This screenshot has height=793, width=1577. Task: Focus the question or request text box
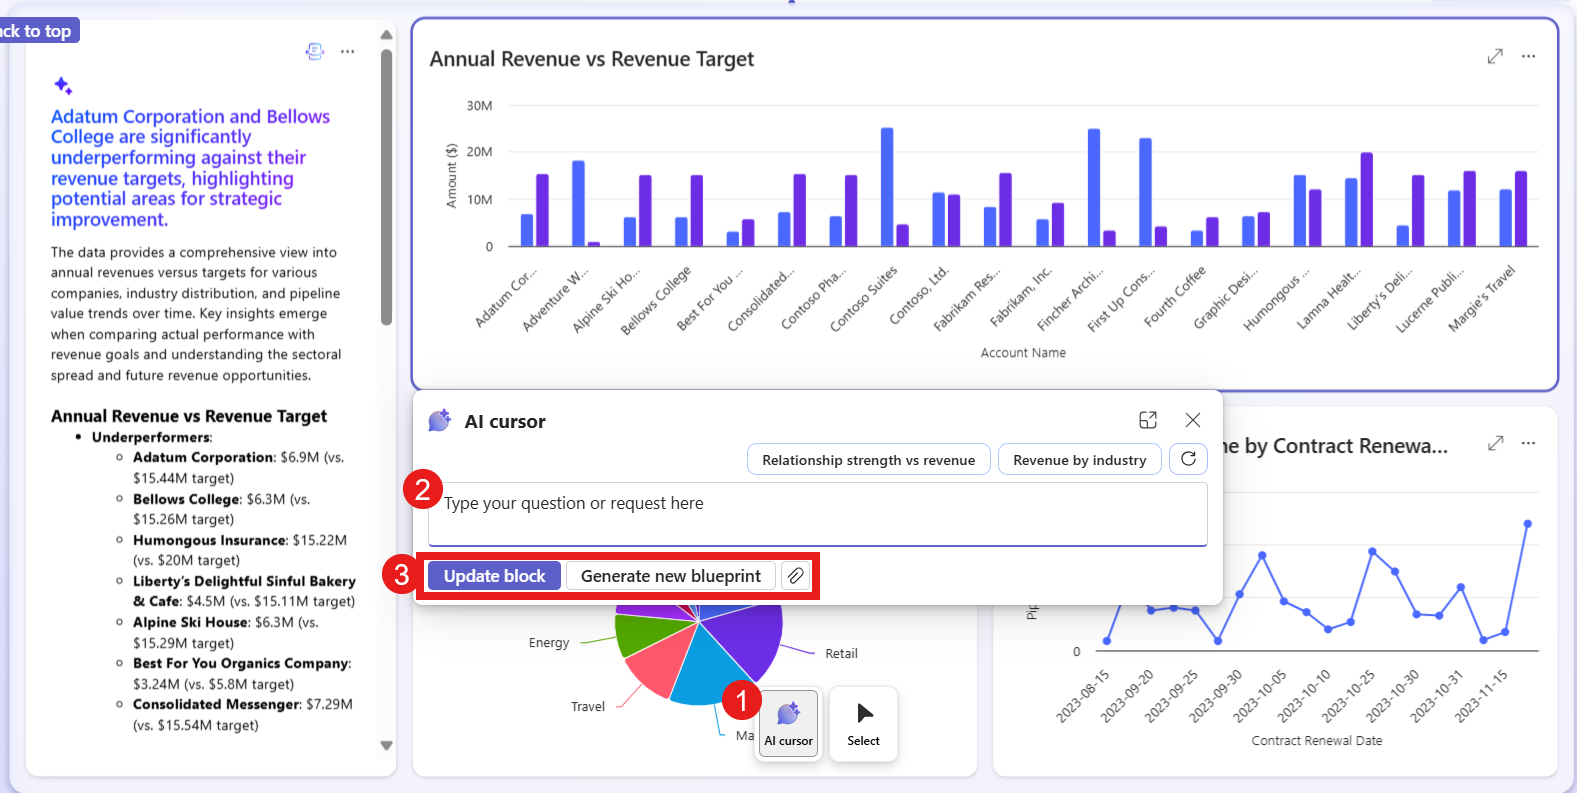pos(818,514)
